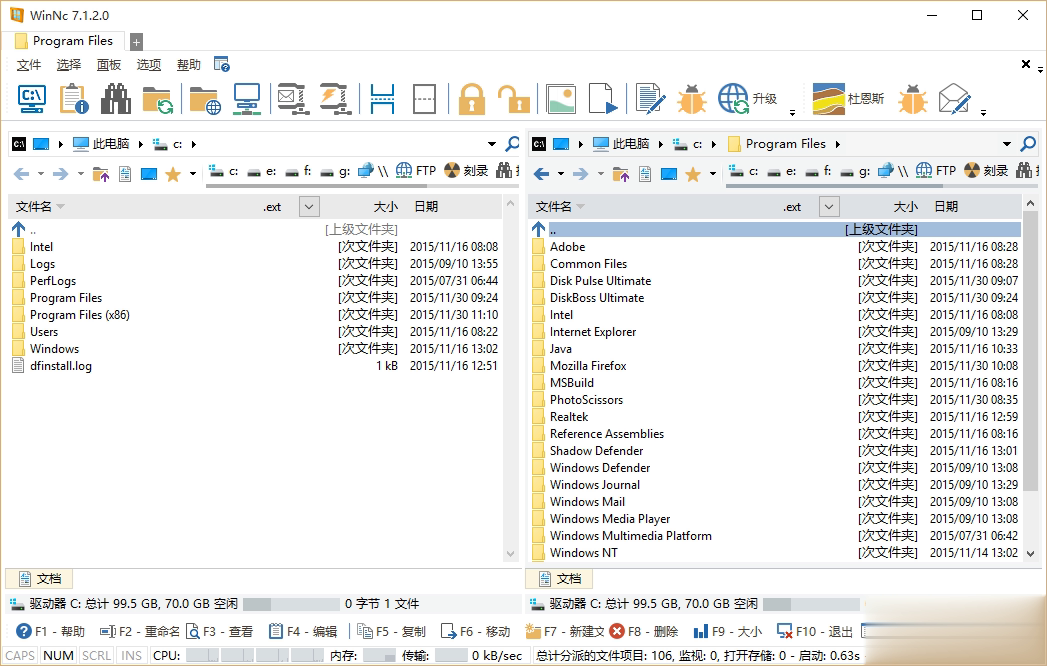Add a new tab with the plus button
The width and height of the screenshot is (1047, 666).
(x=136, y=42)
